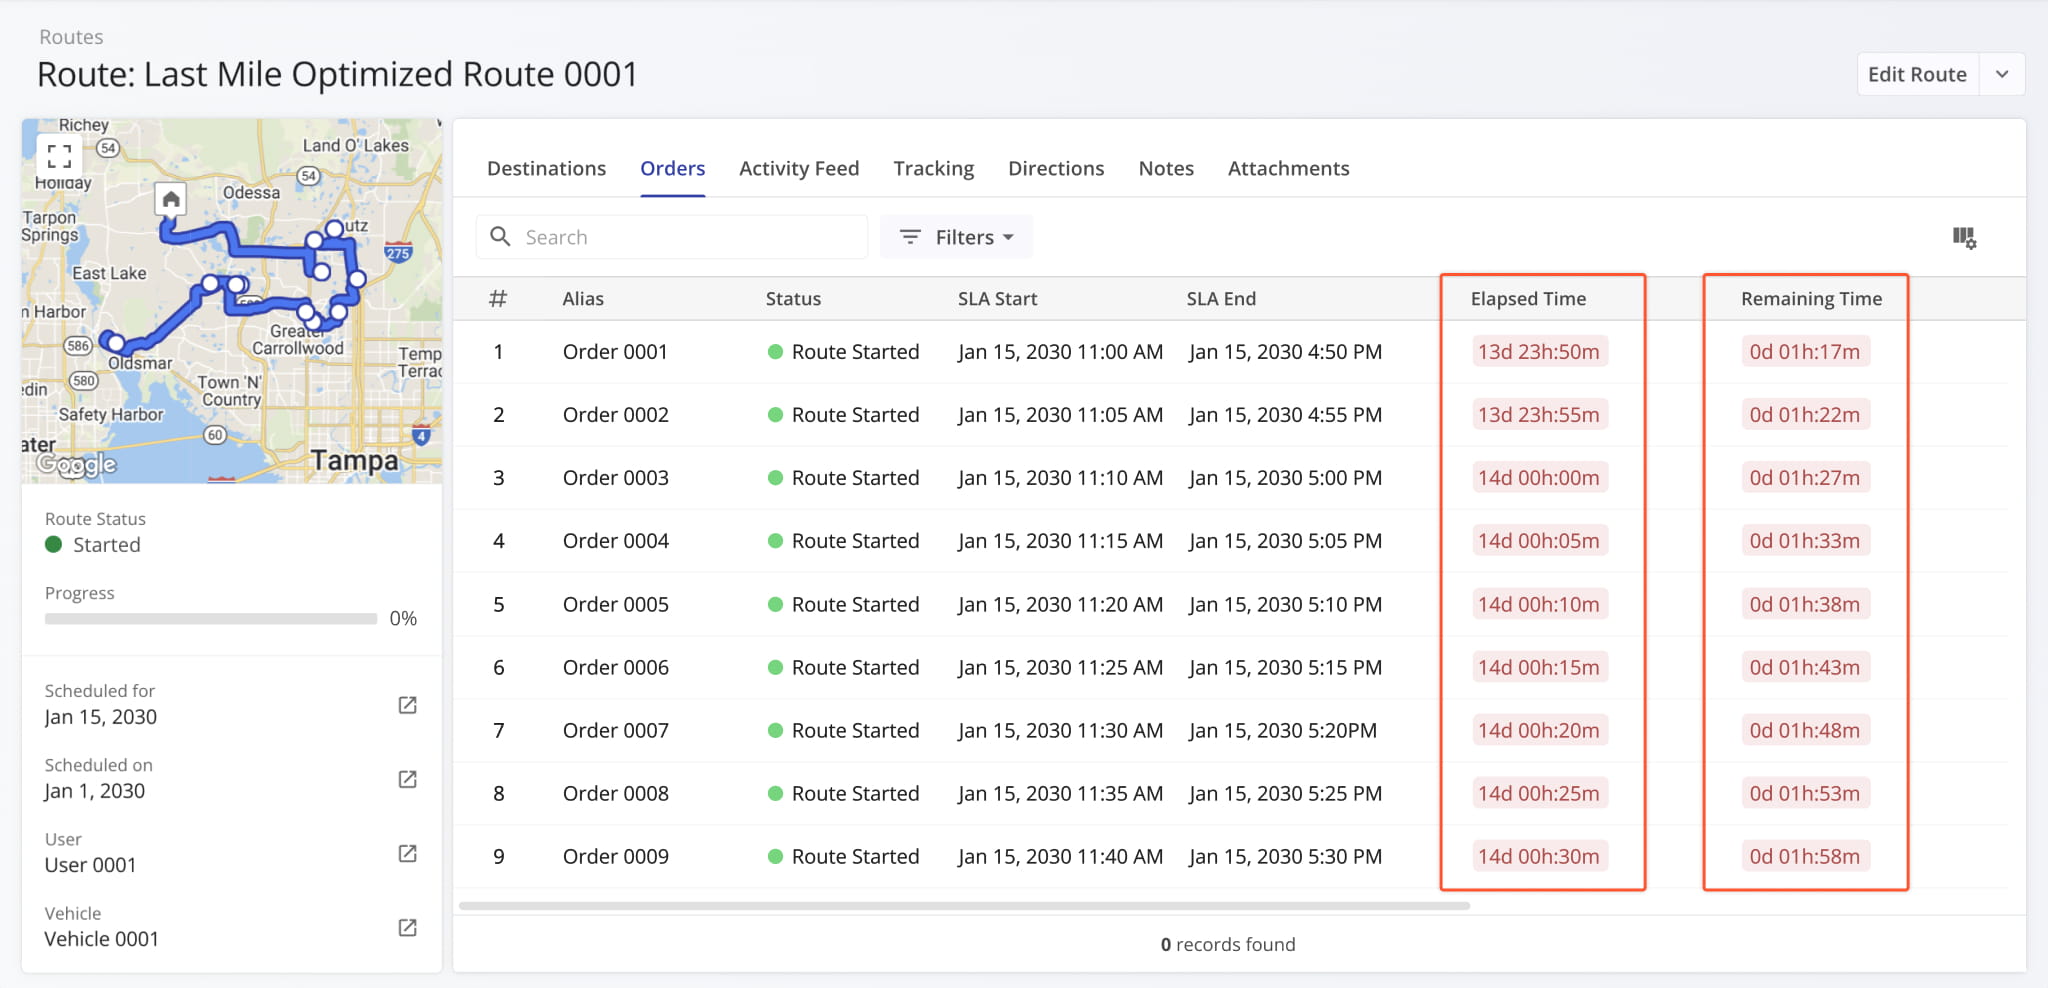Screen dimensions: 2048x988
Task: Click the home marker on the route map
Action: point(170,198)
